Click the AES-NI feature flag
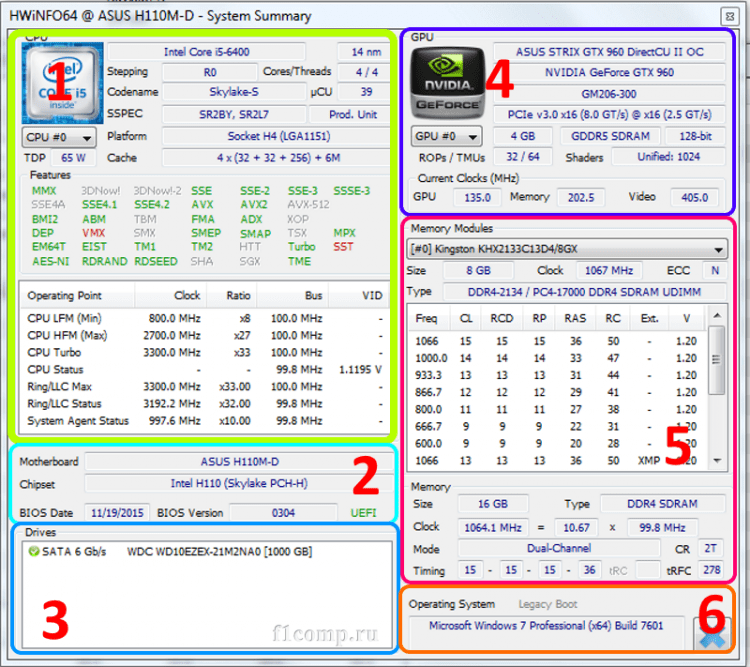The image size is (750, 667). 51,262
